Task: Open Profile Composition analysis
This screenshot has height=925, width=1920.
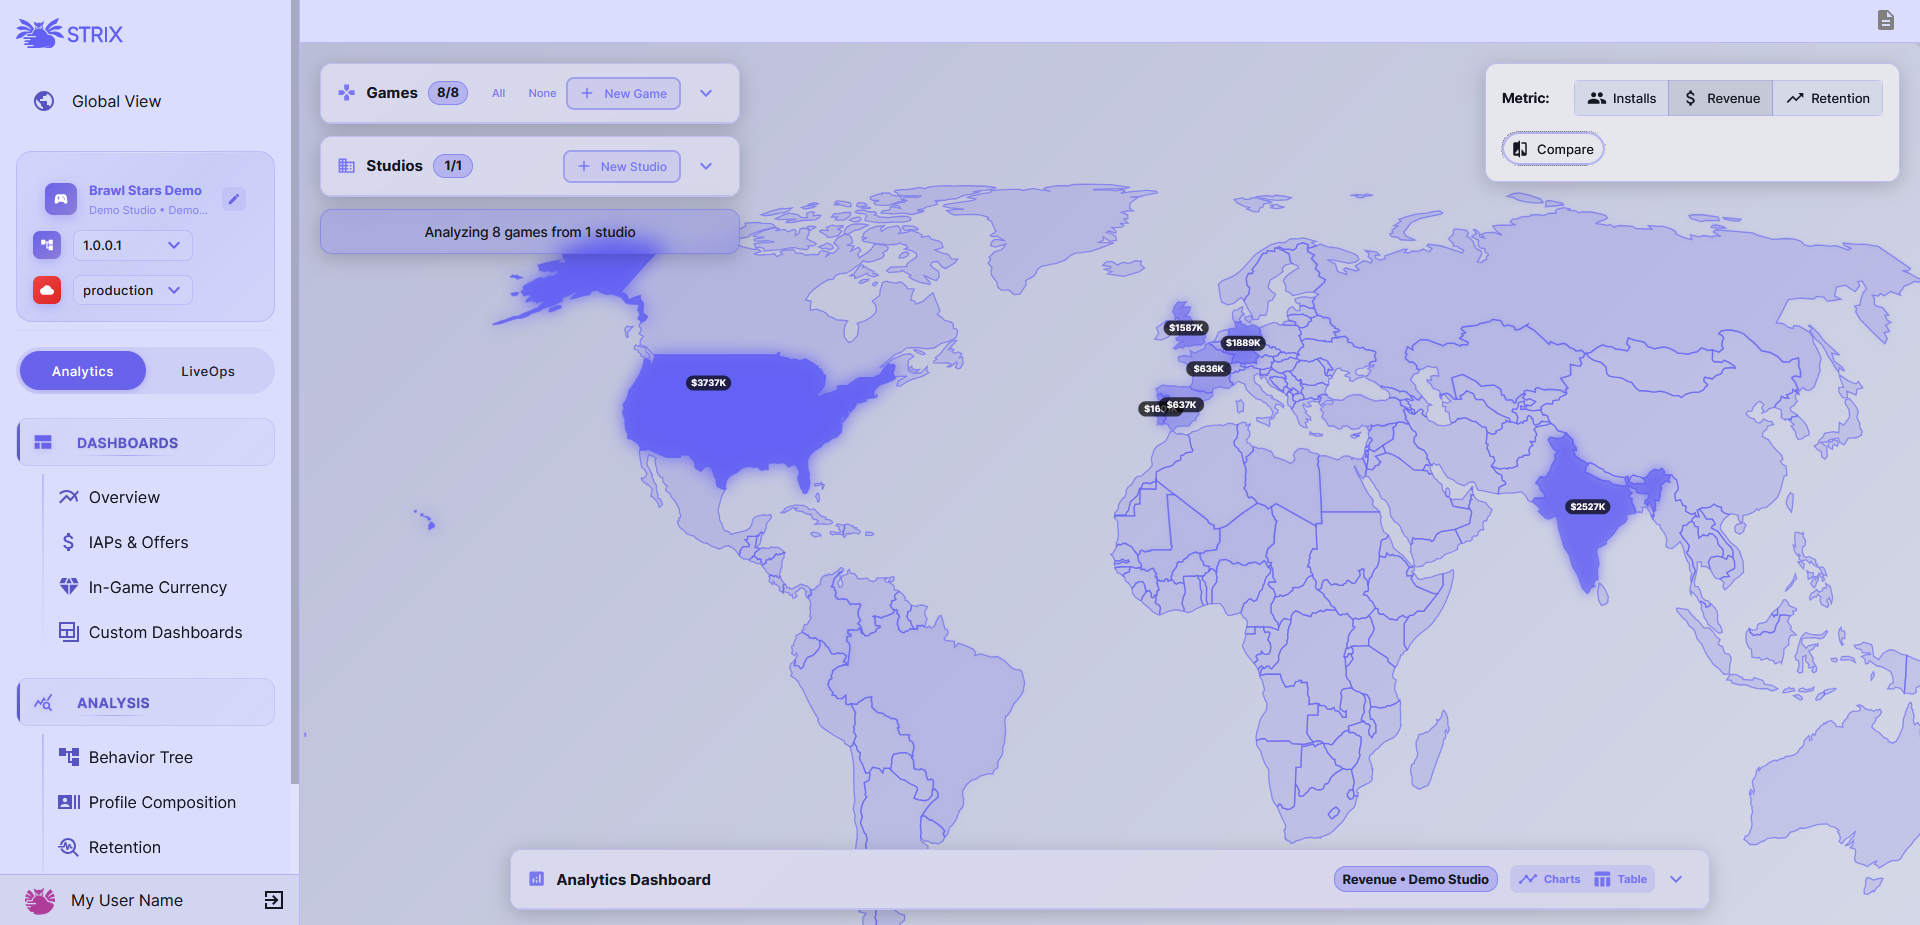Action: (162, 802)
